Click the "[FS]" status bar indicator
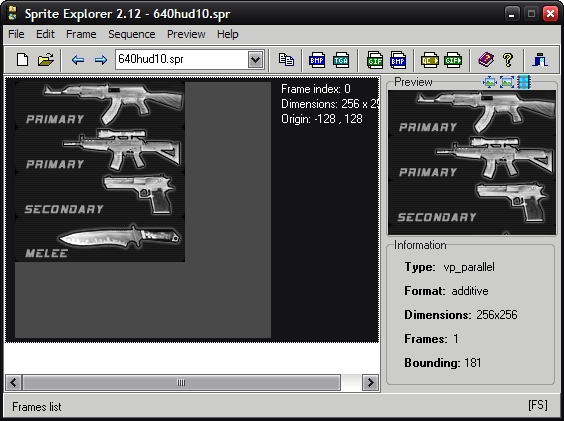The height and width of the screenshot is (421, 564). click(538, 405)
